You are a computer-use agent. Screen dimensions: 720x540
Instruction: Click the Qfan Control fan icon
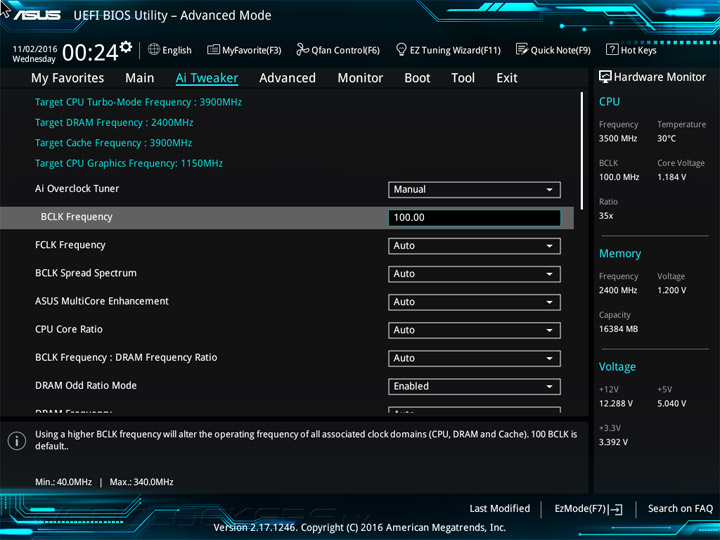pos(302,49)
